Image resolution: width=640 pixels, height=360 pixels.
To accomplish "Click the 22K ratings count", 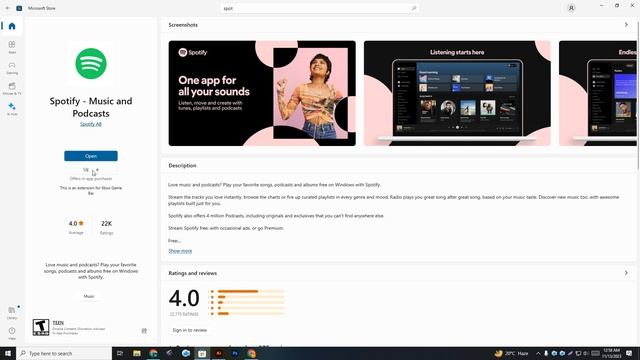I will pos(107,227).
